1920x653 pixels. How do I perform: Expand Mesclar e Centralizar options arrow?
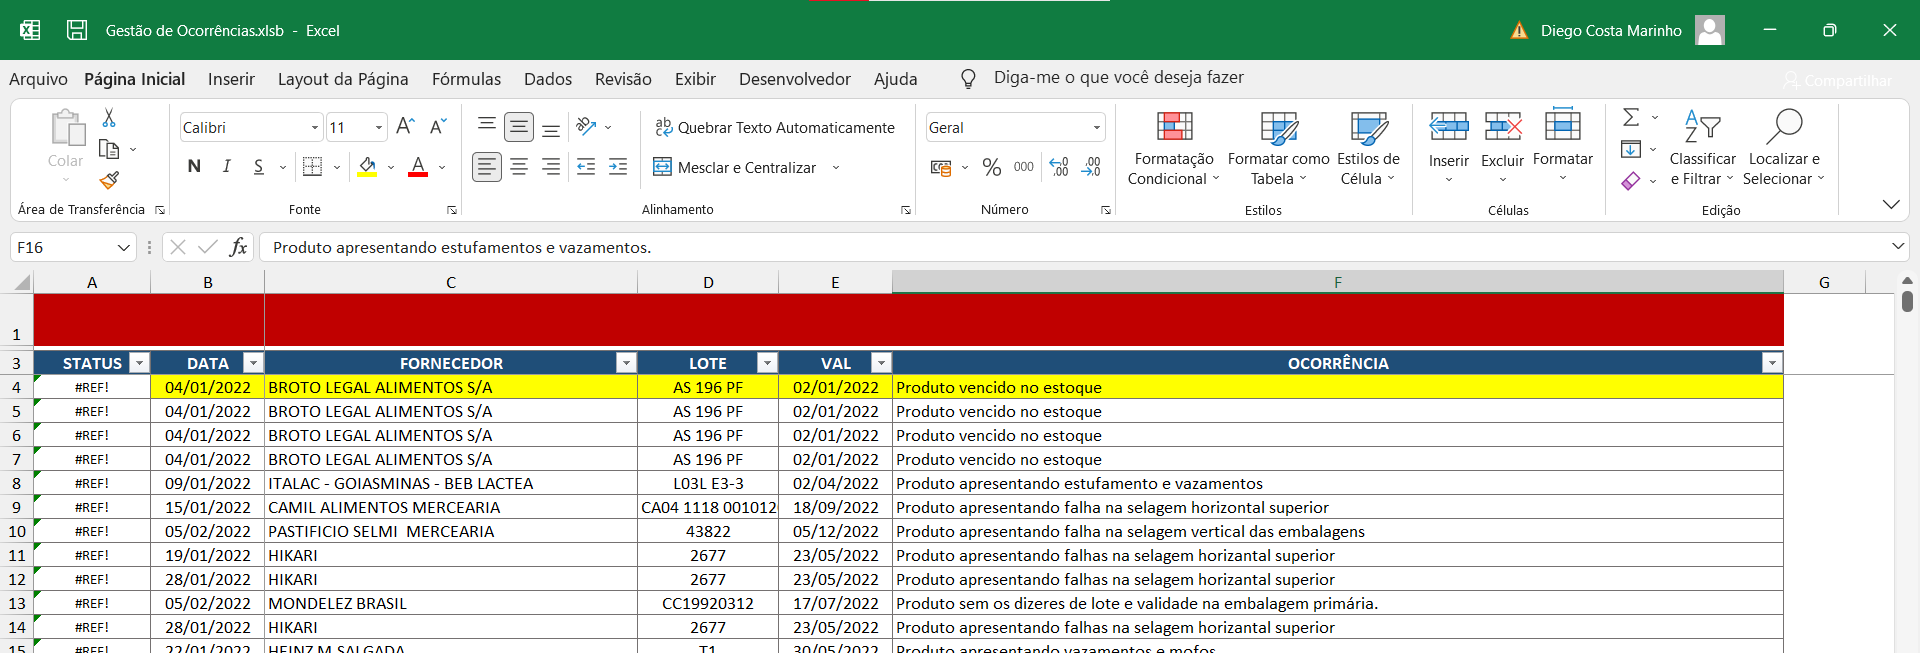click(836, 168)
